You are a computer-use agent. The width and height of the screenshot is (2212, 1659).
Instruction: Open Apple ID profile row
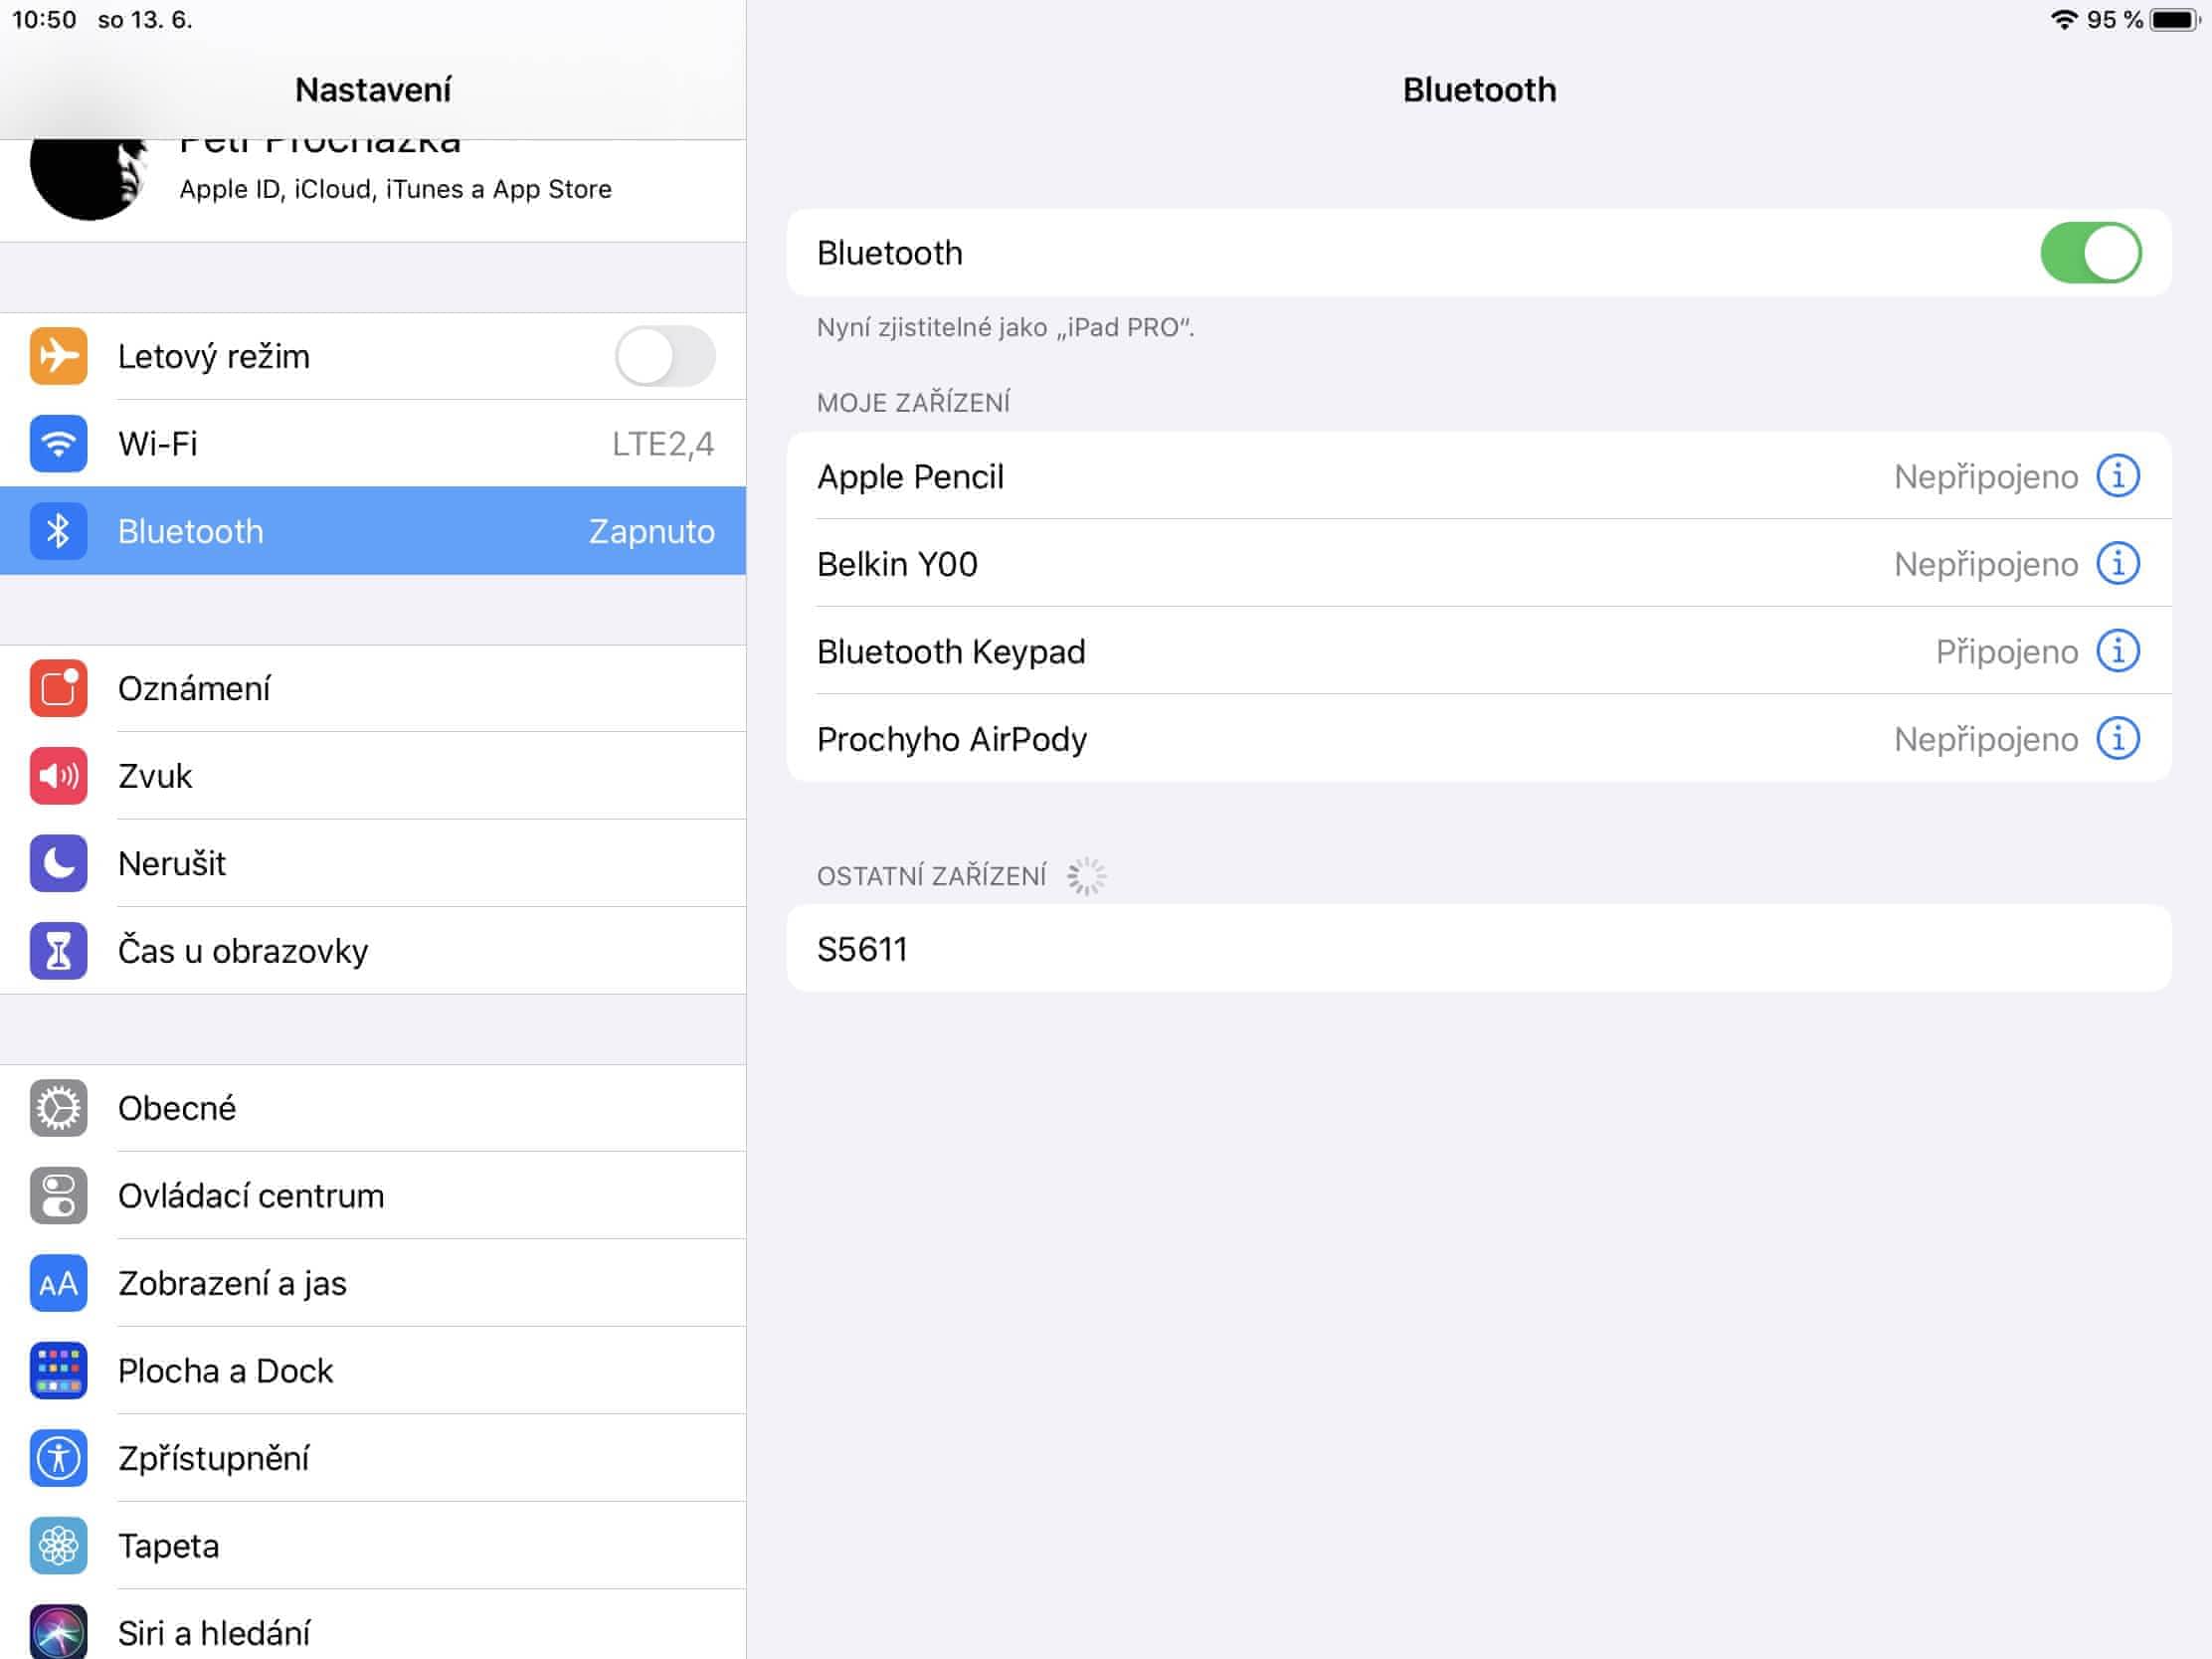click(395, 188)
